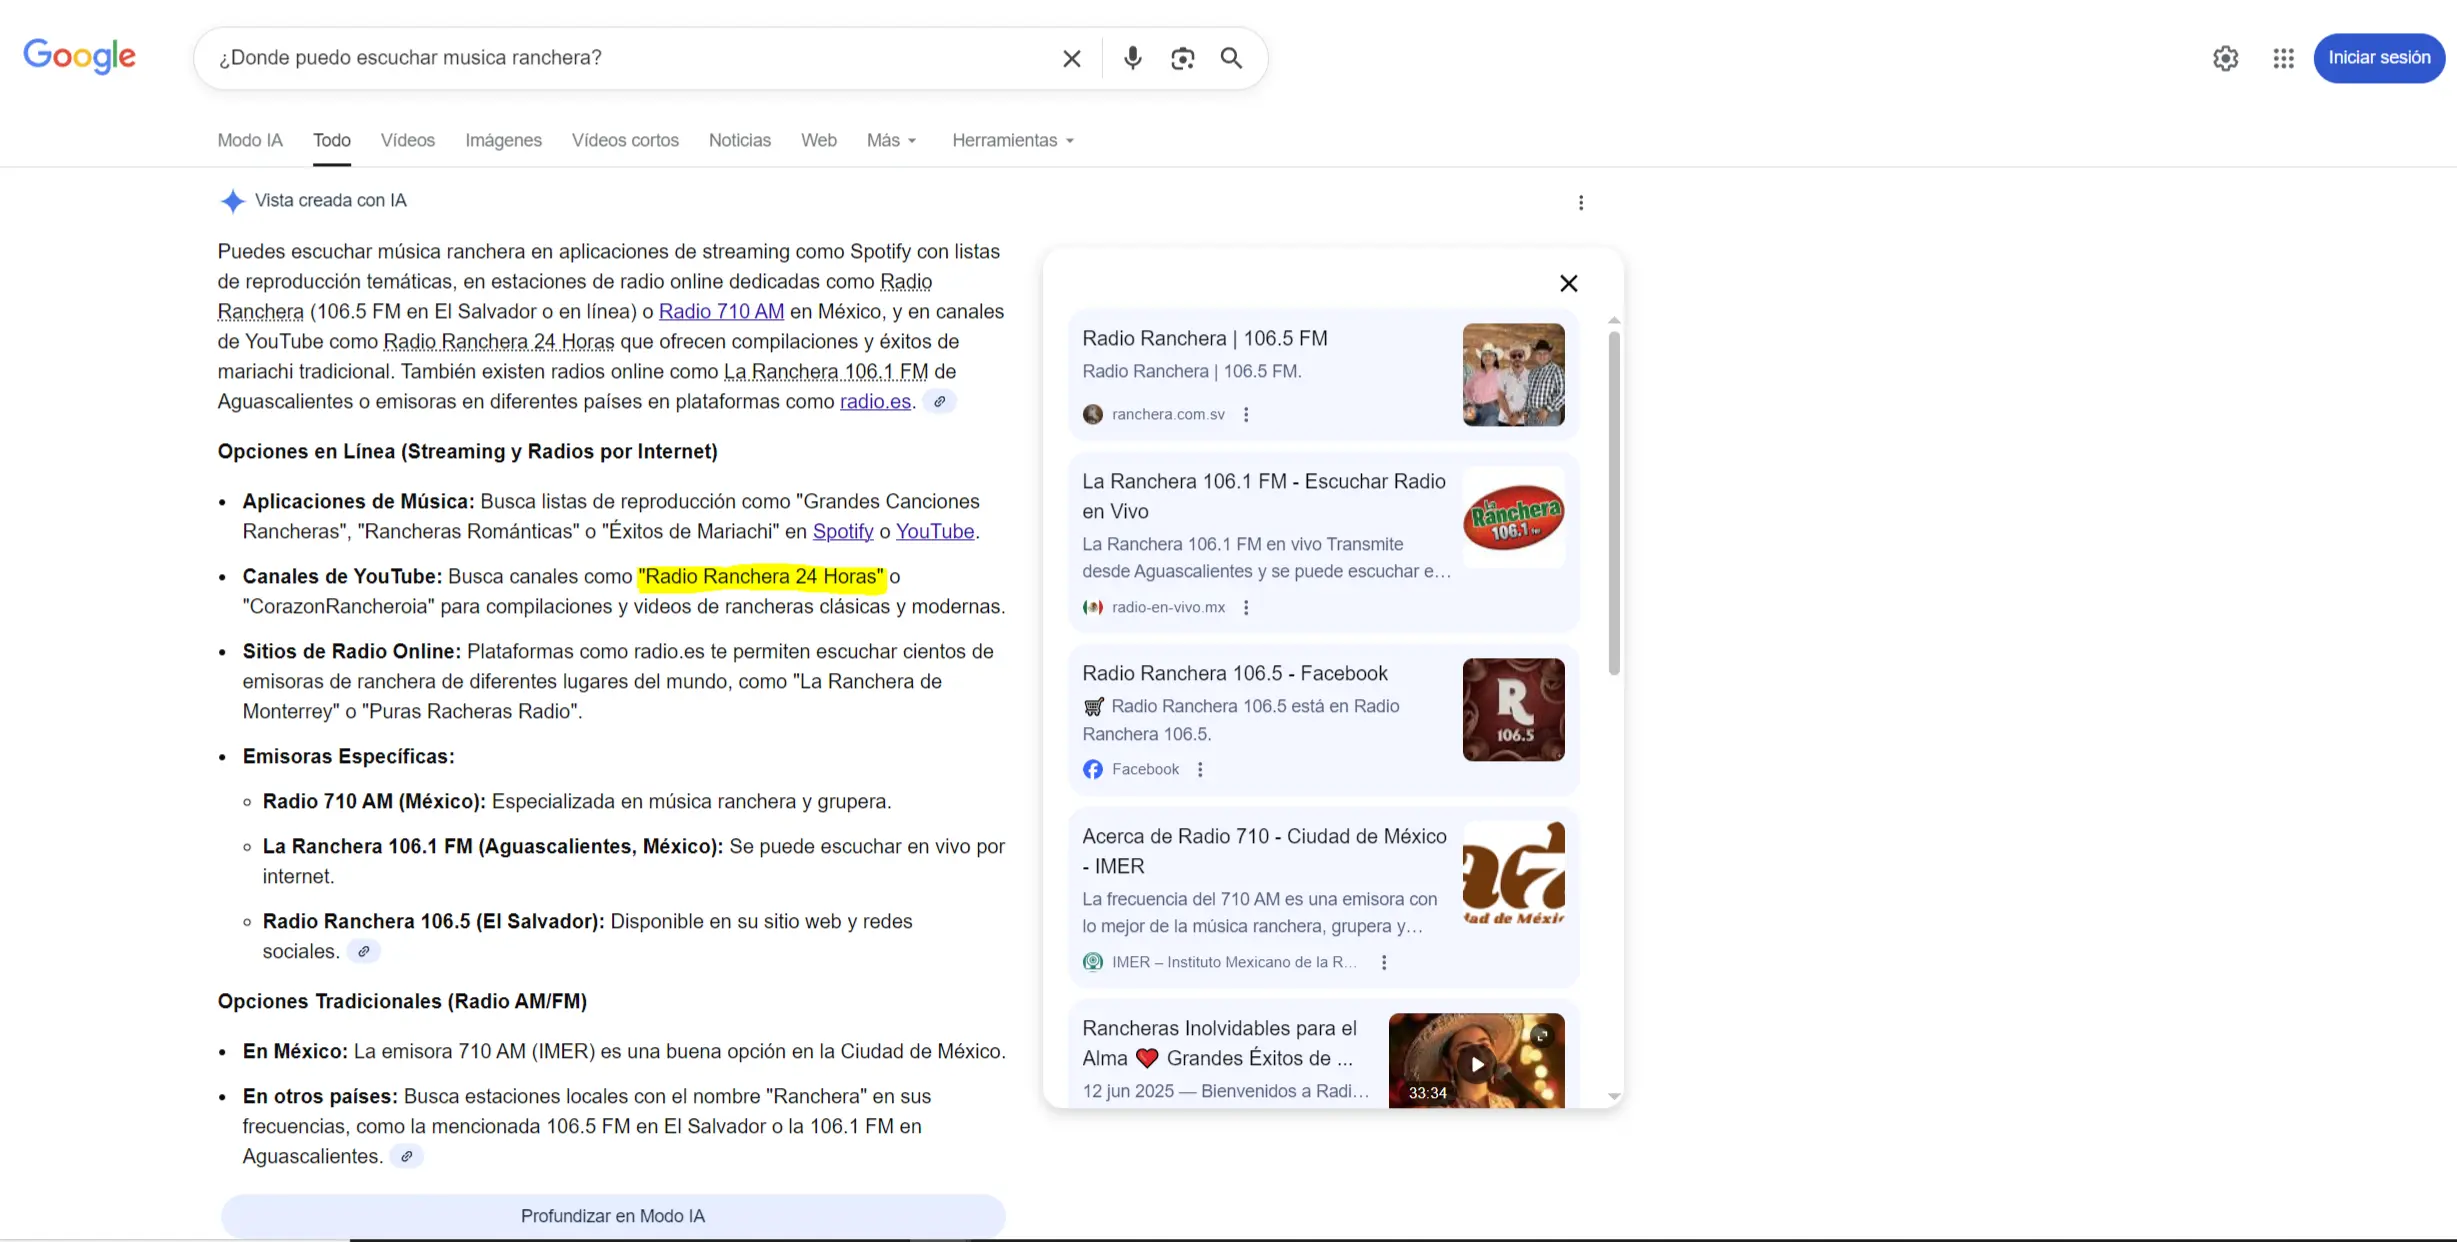Click the sources panel scroll-up arrow

coord(1614,321)
